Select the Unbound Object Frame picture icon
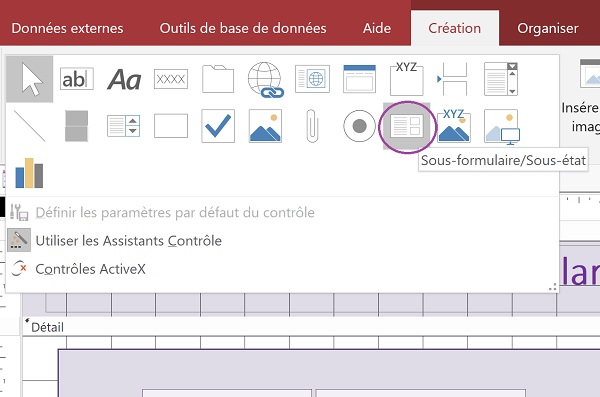Viewport: 600px width, 397px height. 266,126
